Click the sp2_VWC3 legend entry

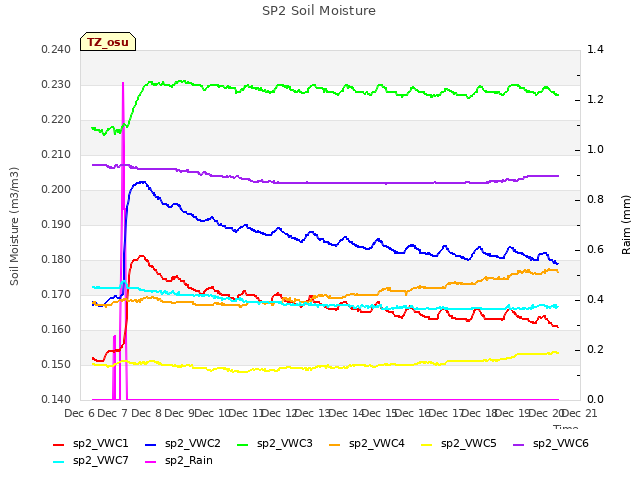tap(275, 444)
